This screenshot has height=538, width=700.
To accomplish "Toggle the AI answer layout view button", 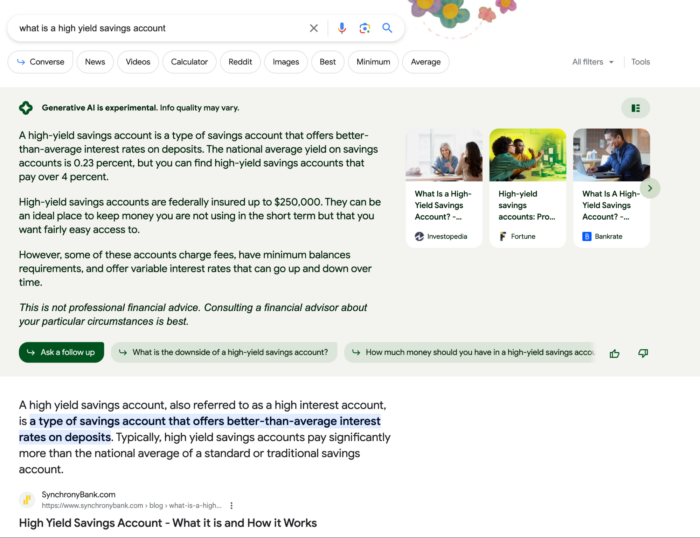I will coord(635,108).
